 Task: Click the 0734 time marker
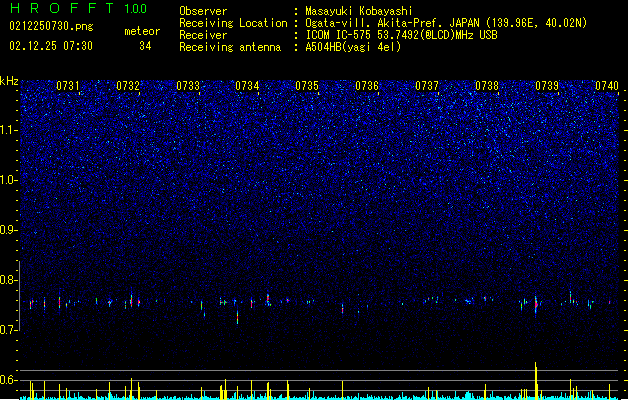click(x=247, y=86)
